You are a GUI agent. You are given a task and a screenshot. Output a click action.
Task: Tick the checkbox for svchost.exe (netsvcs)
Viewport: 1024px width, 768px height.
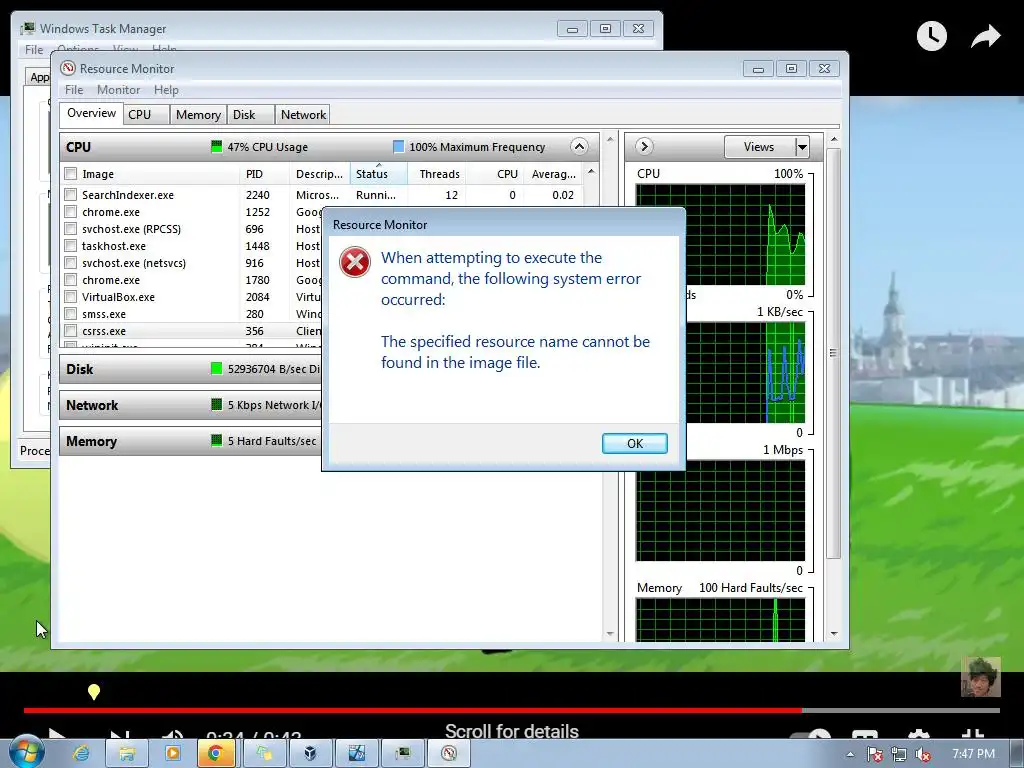[x=71, y=263]
